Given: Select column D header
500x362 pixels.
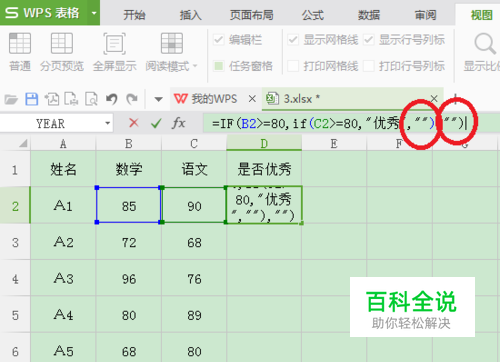Looking at the screenshot, I should pyautogui.click(x=264, y=144).
